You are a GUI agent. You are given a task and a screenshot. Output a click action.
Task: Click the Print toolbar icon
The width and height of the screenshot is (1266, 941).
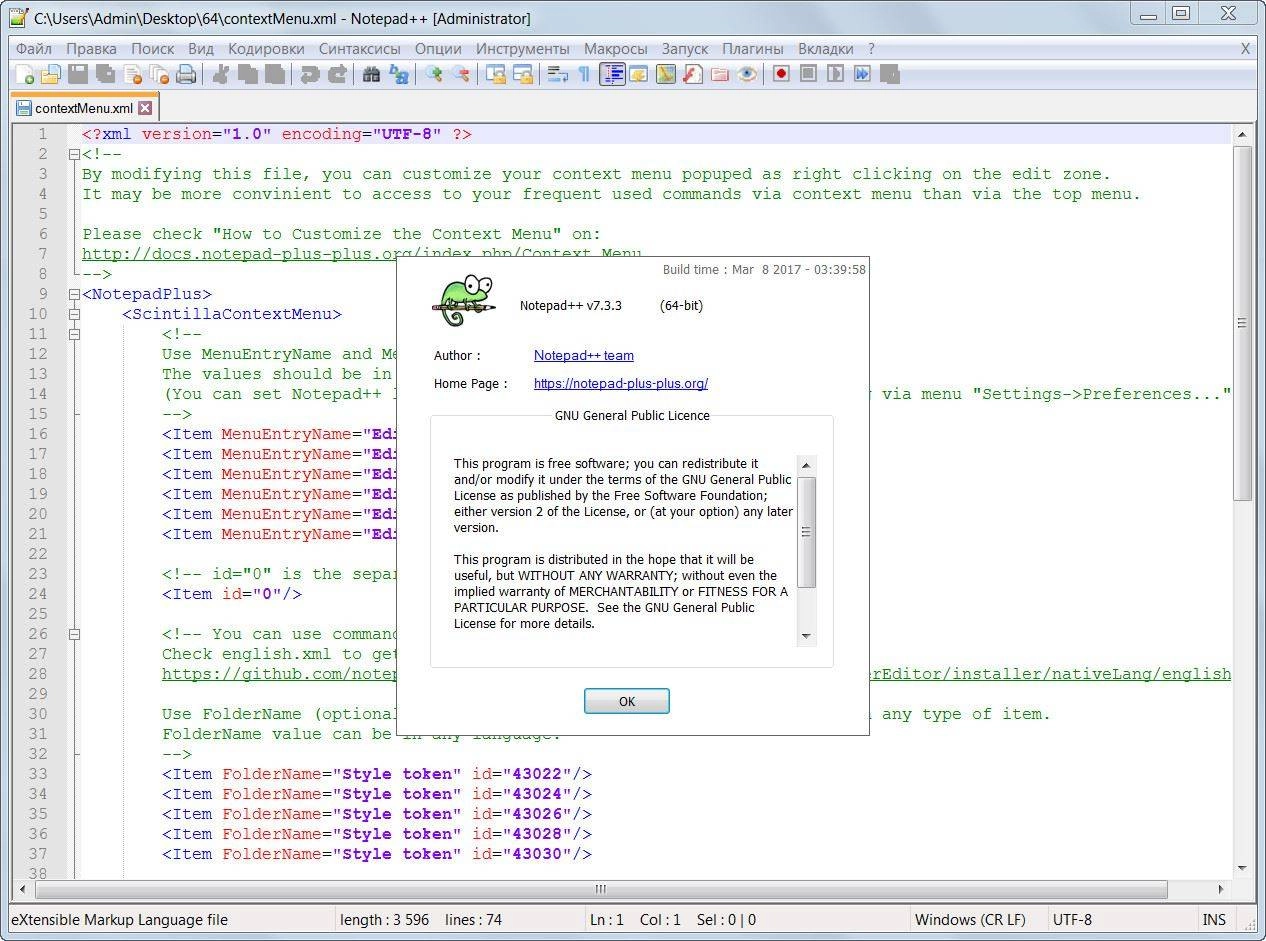click(x=186, y=74)
